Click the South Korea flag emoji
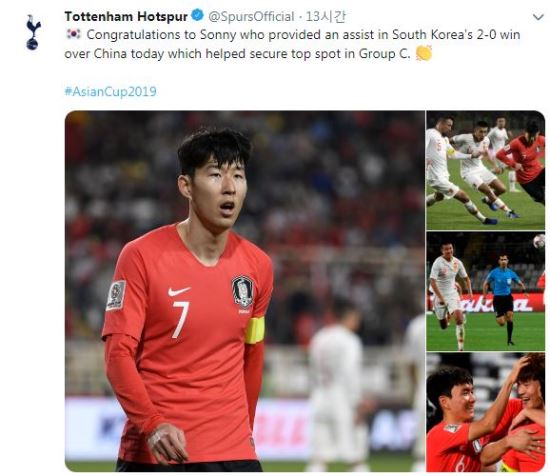 click(73, 34)
